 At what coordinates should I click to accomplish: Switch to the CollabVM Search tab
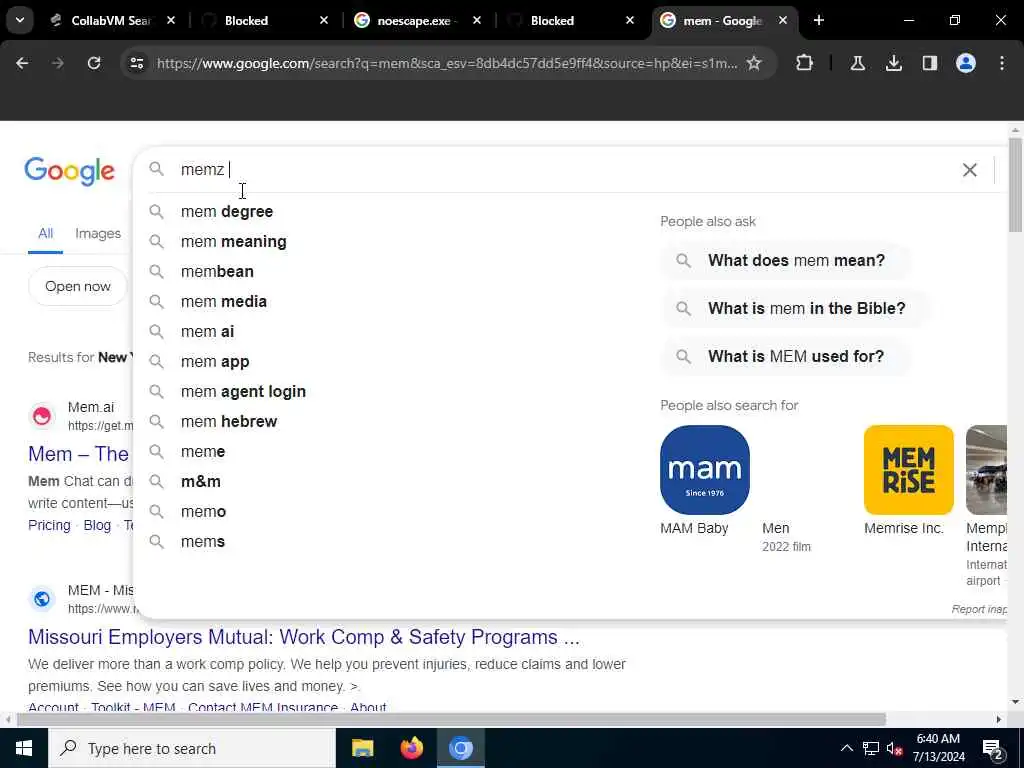click(x=112, y=21)
